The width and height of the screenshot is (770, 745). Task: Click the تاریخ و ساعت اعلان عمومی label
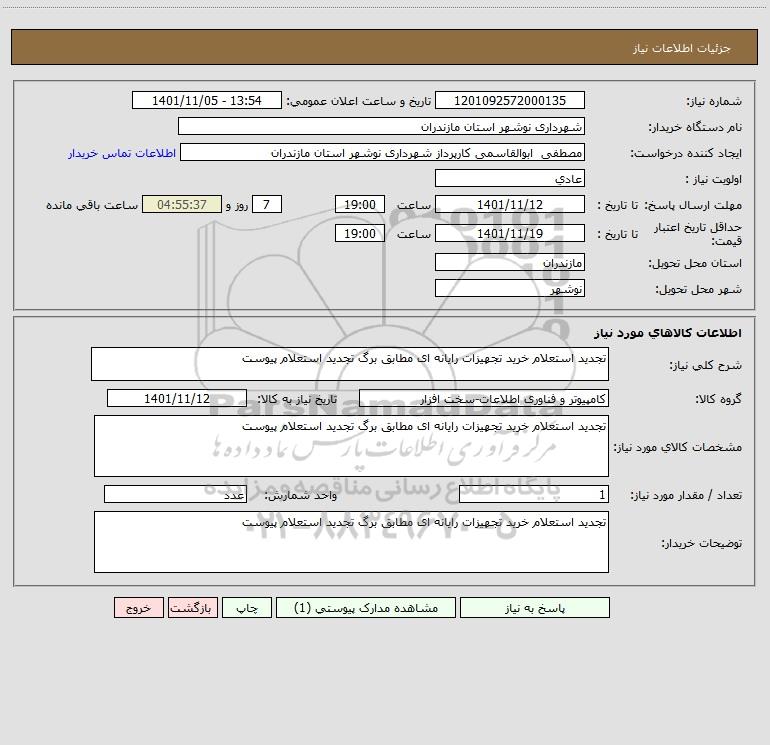(358, 101)
